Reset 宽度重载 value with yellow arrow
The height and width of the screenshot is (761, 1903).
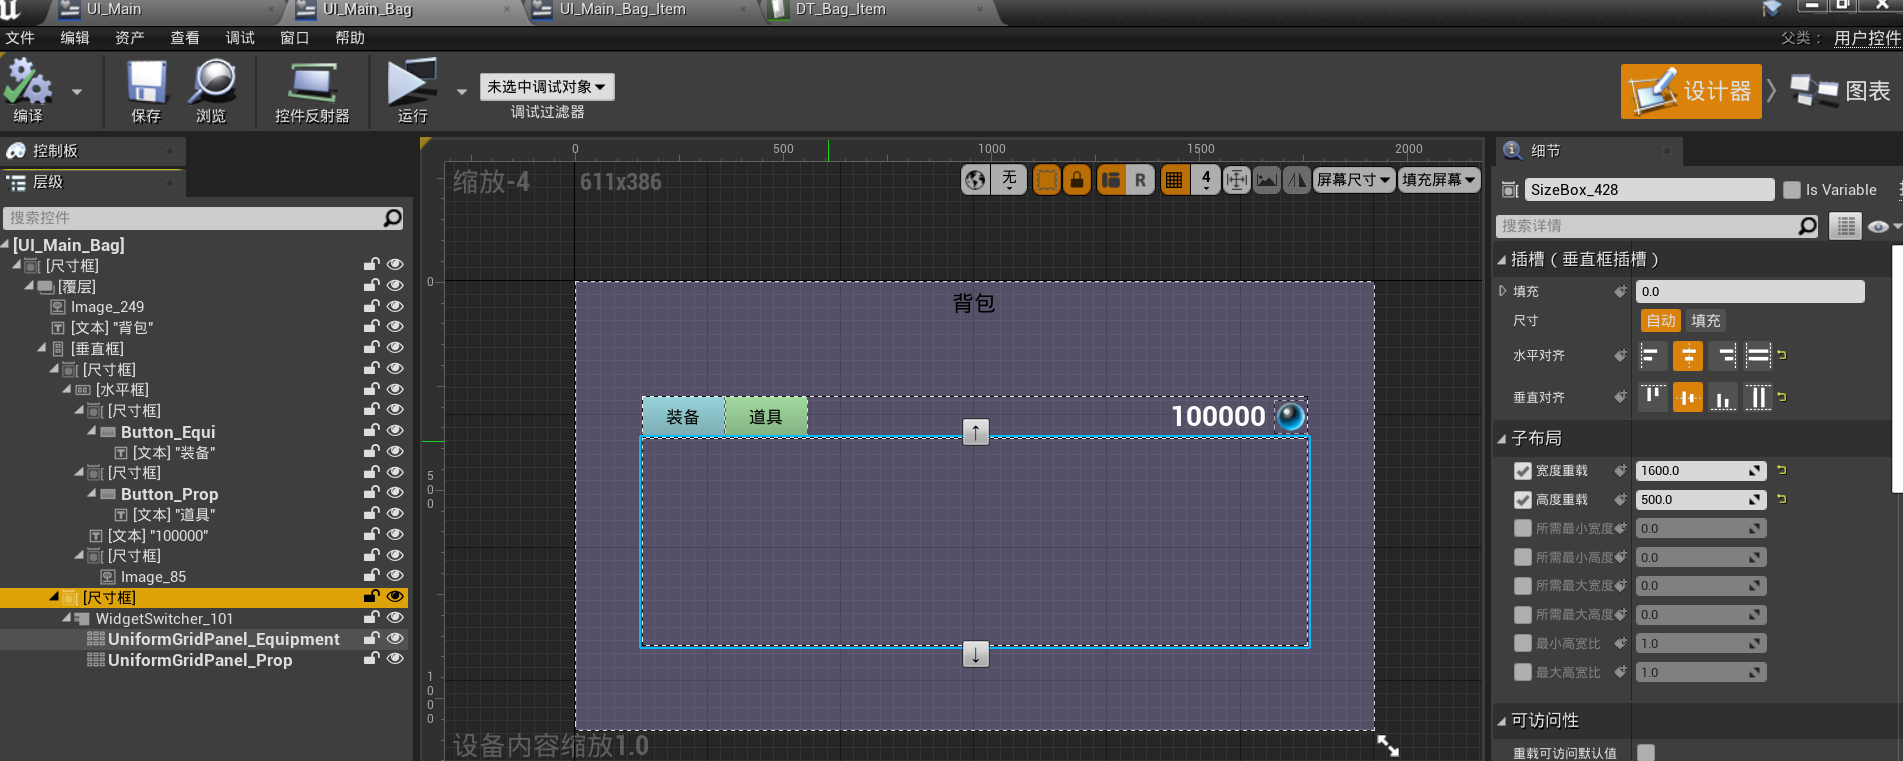[x=1782, y=470]
